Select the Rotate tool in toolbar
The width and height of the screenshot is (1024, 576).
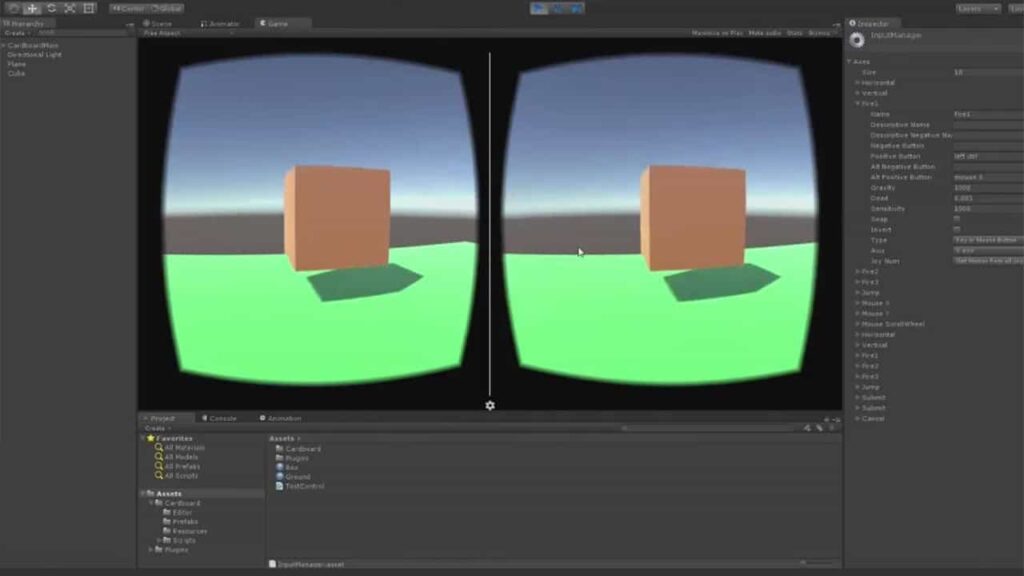[51, 8]
